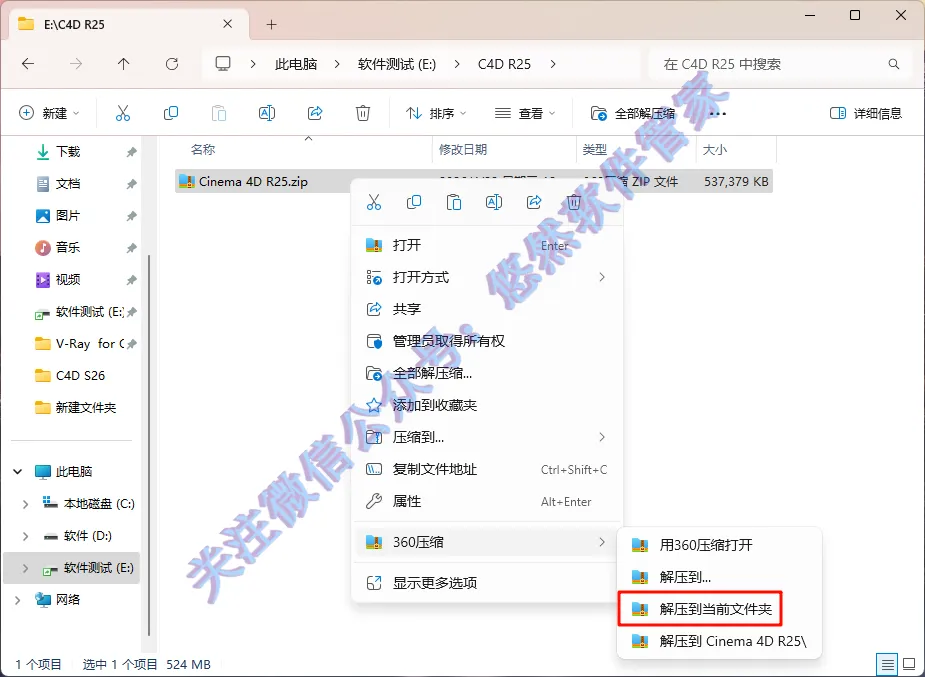Open the 排序 sort dropdown
Viewport: 925px width, 677px height.
point(436,113)
